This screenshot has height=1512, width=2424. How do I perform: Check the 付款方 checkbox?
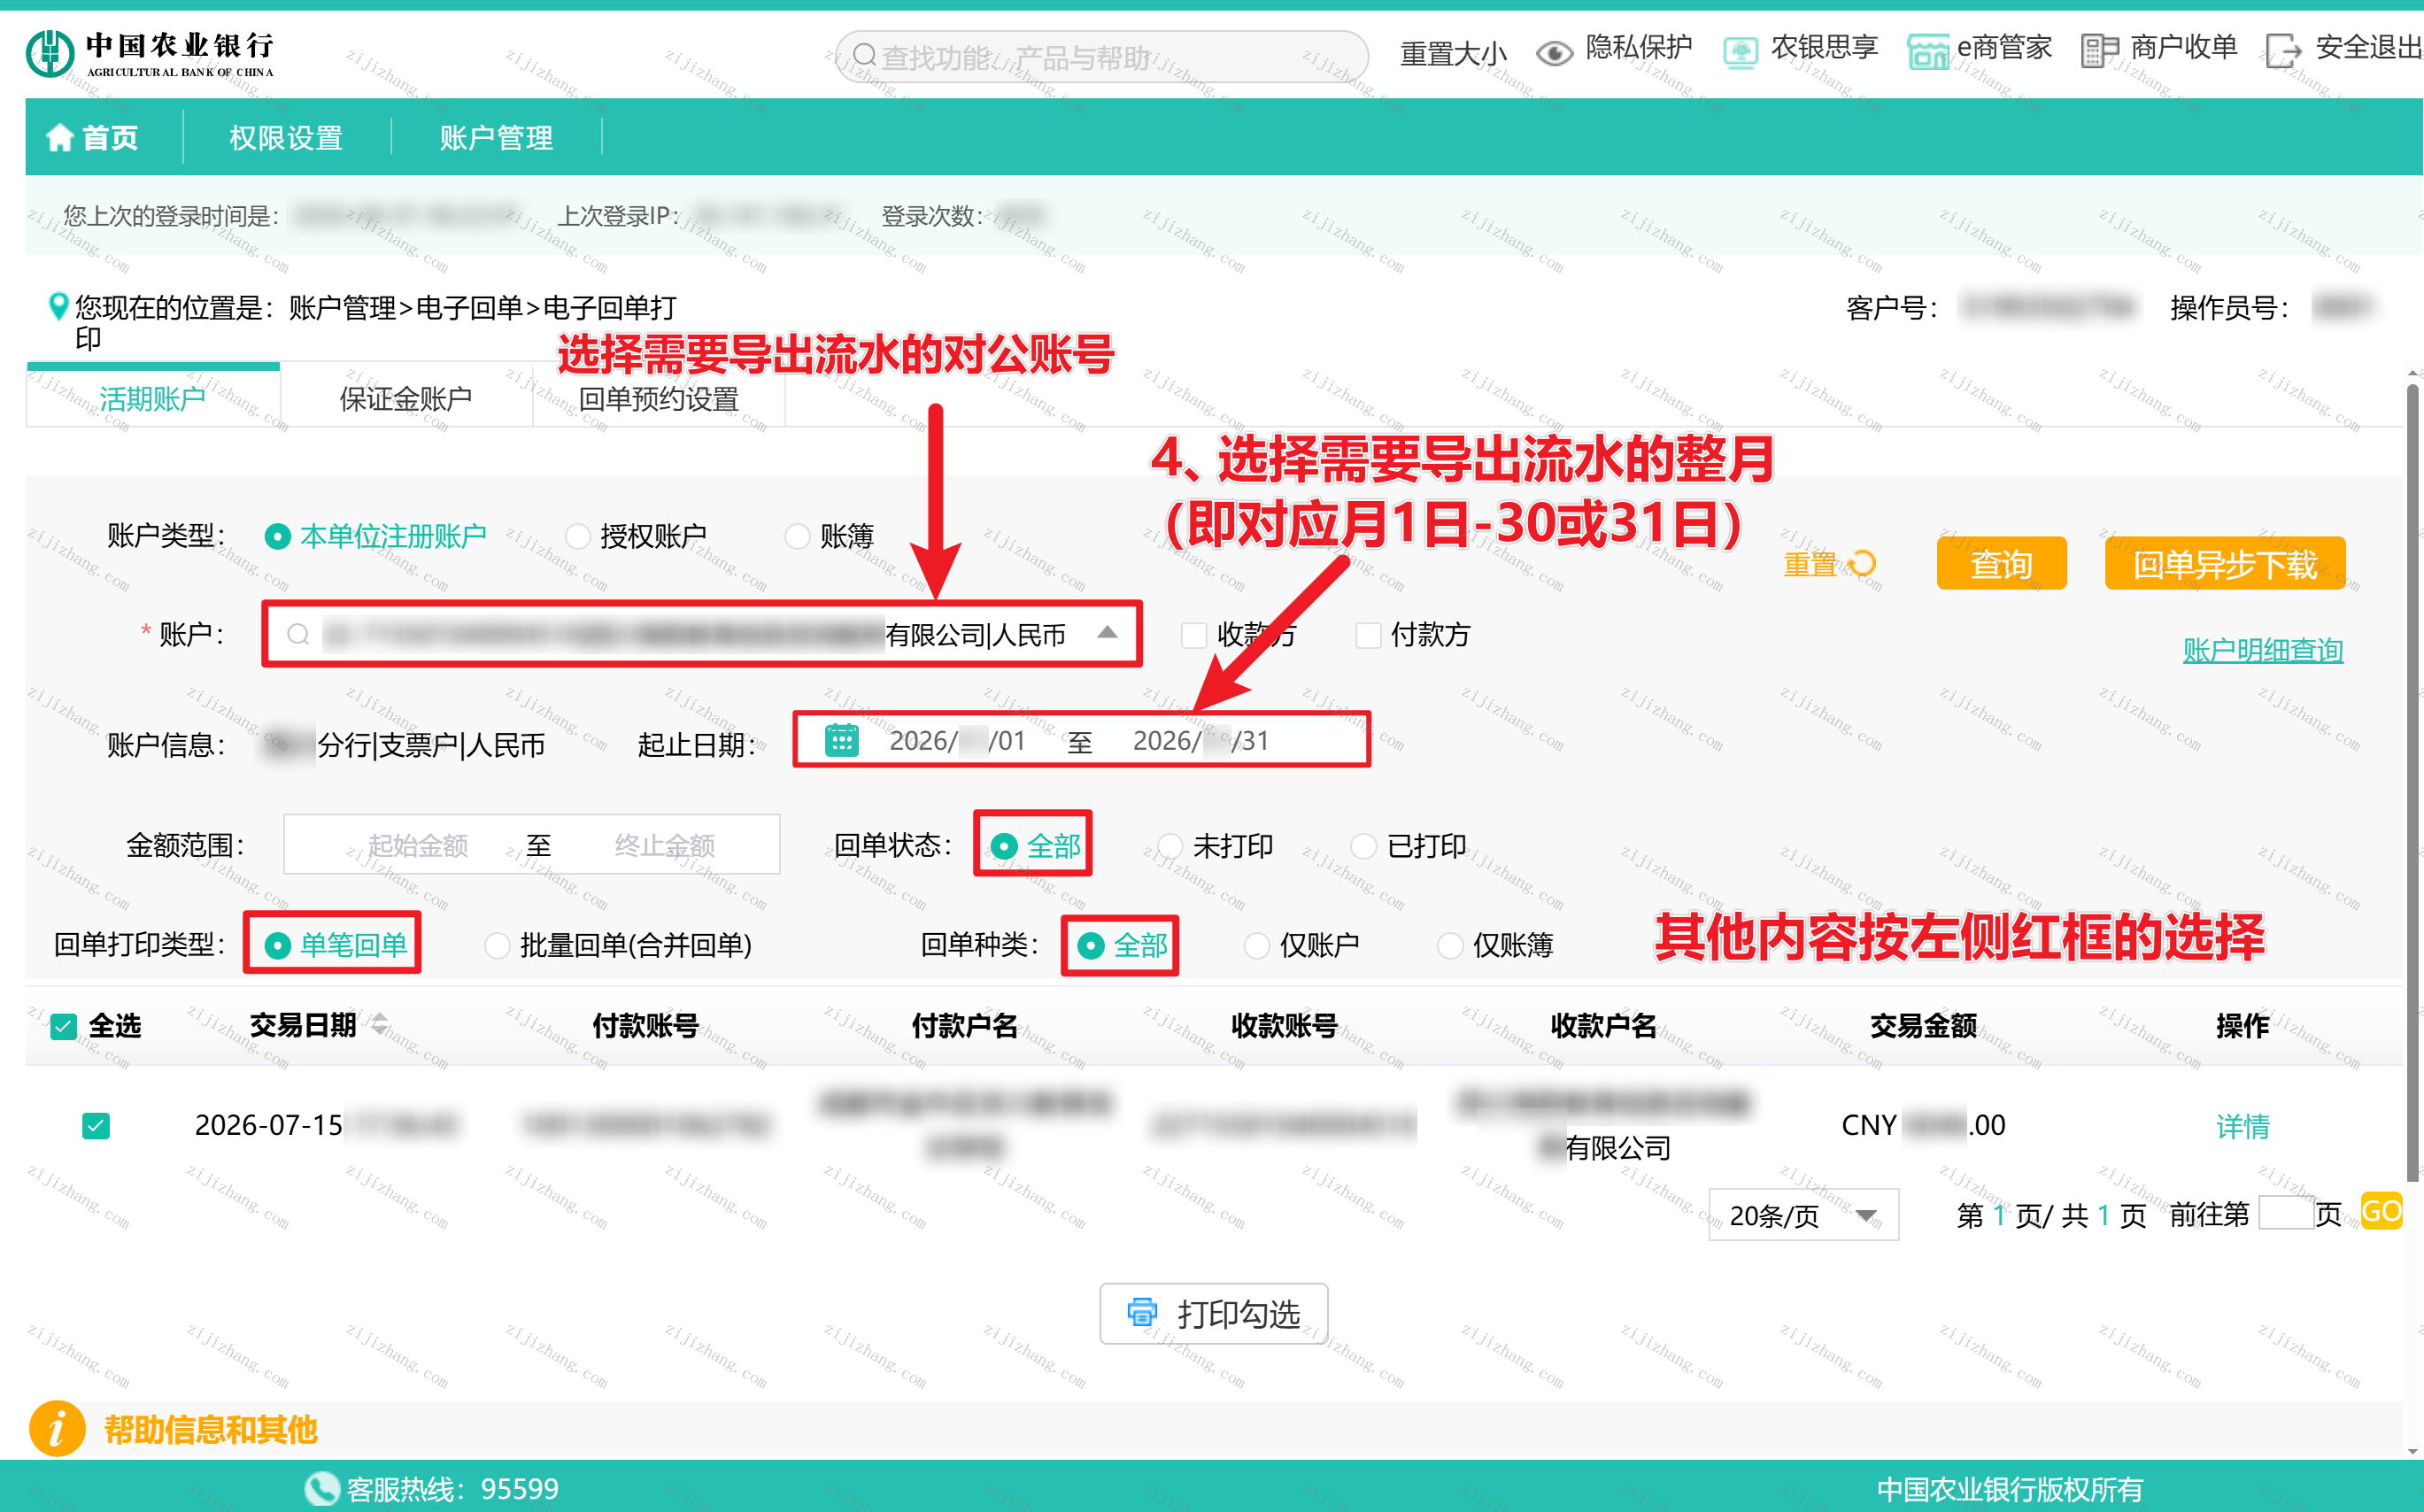[1368, 635]
